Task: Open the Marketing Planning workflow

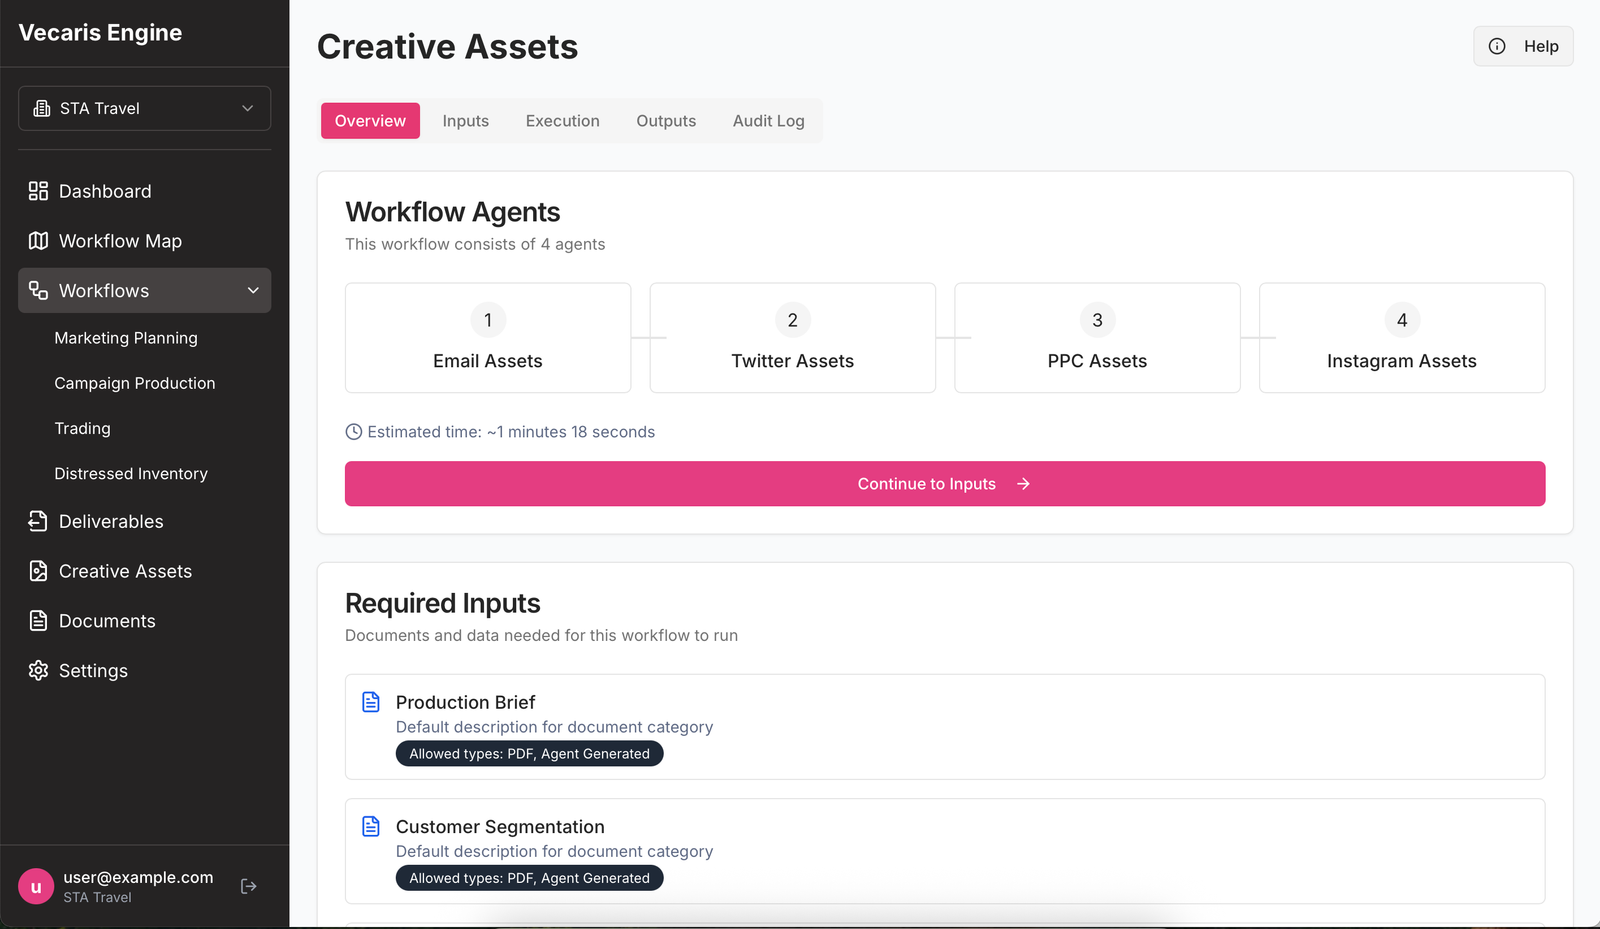Action: (x=126, y=338)
